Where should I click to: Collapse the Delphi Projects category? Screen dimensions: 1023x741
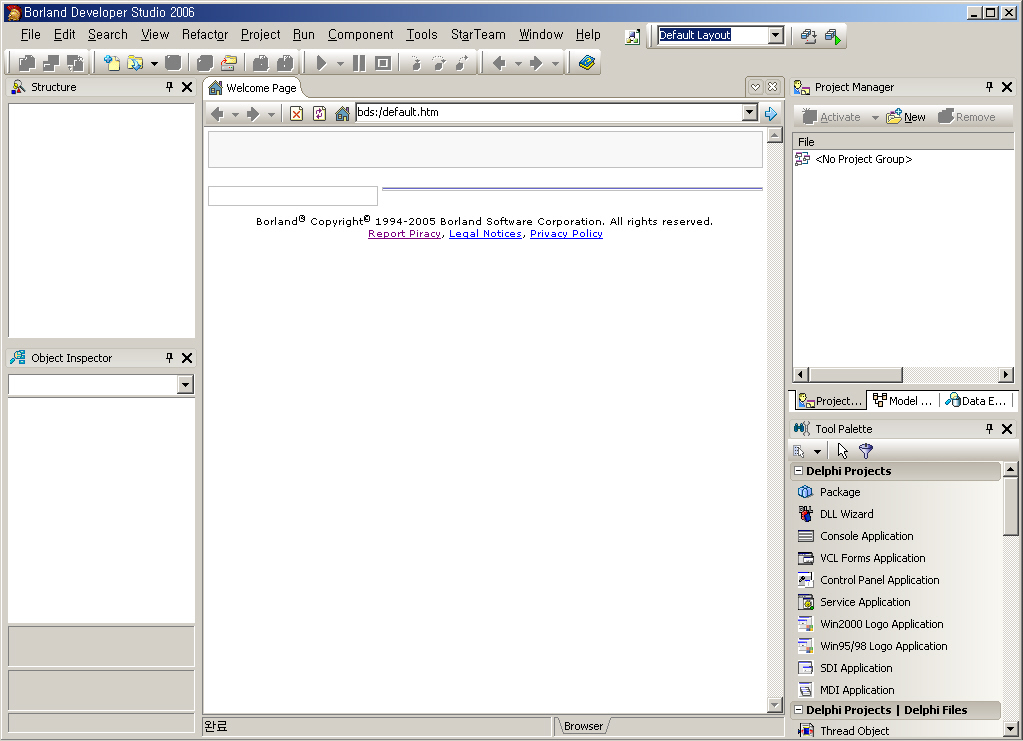(x=798, y=471)
